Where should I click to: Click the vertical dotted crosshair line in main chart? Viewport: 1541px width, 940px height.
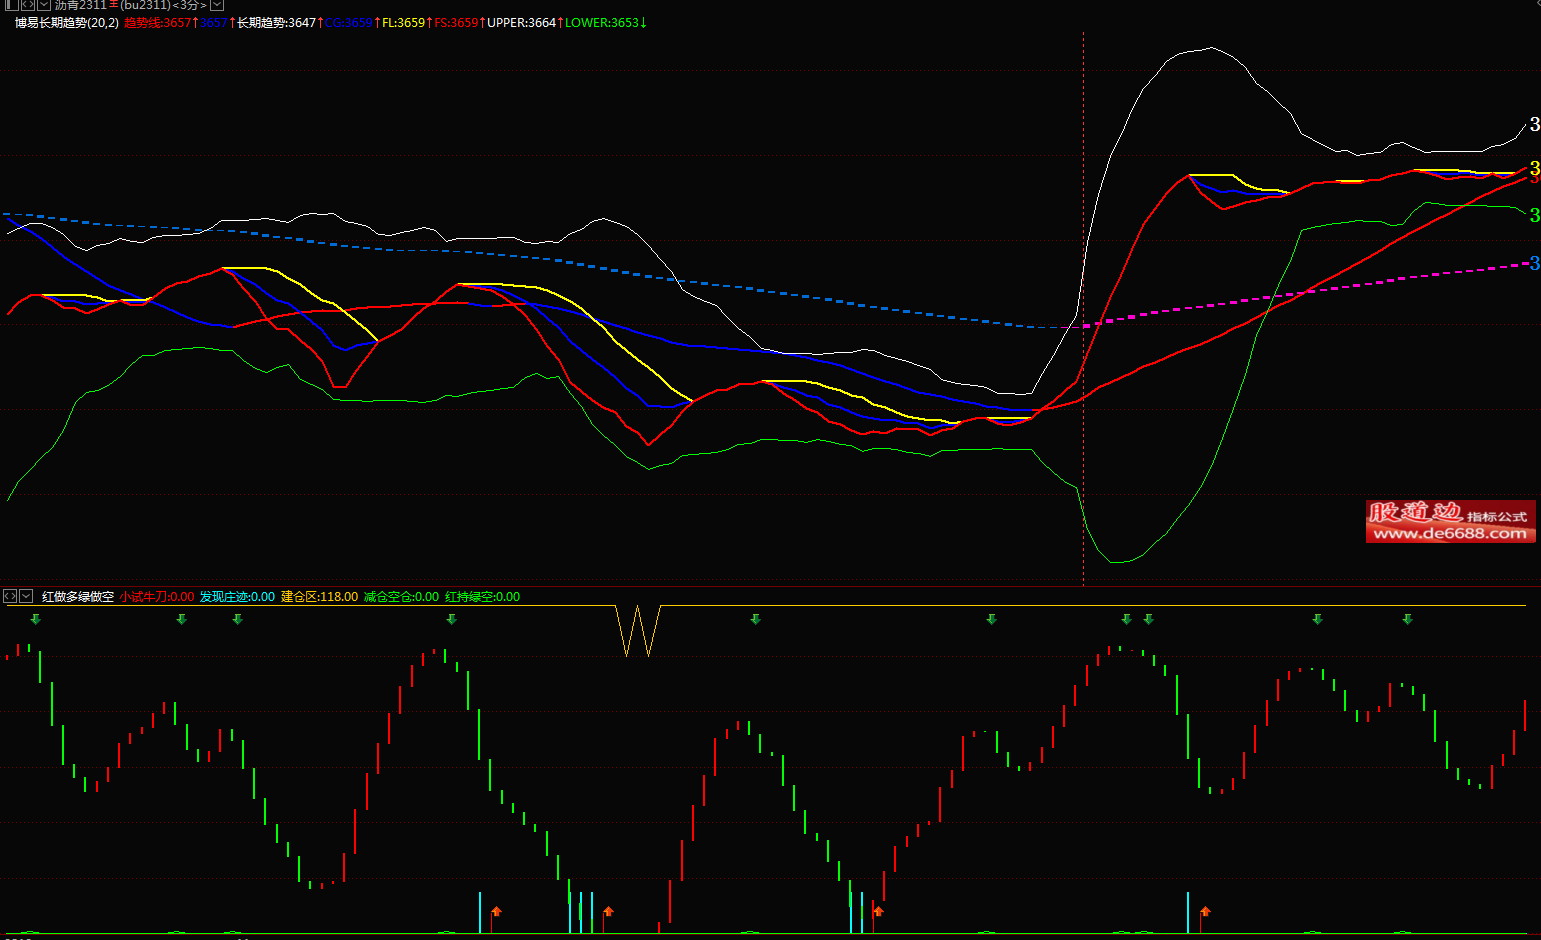(1083, 308)
